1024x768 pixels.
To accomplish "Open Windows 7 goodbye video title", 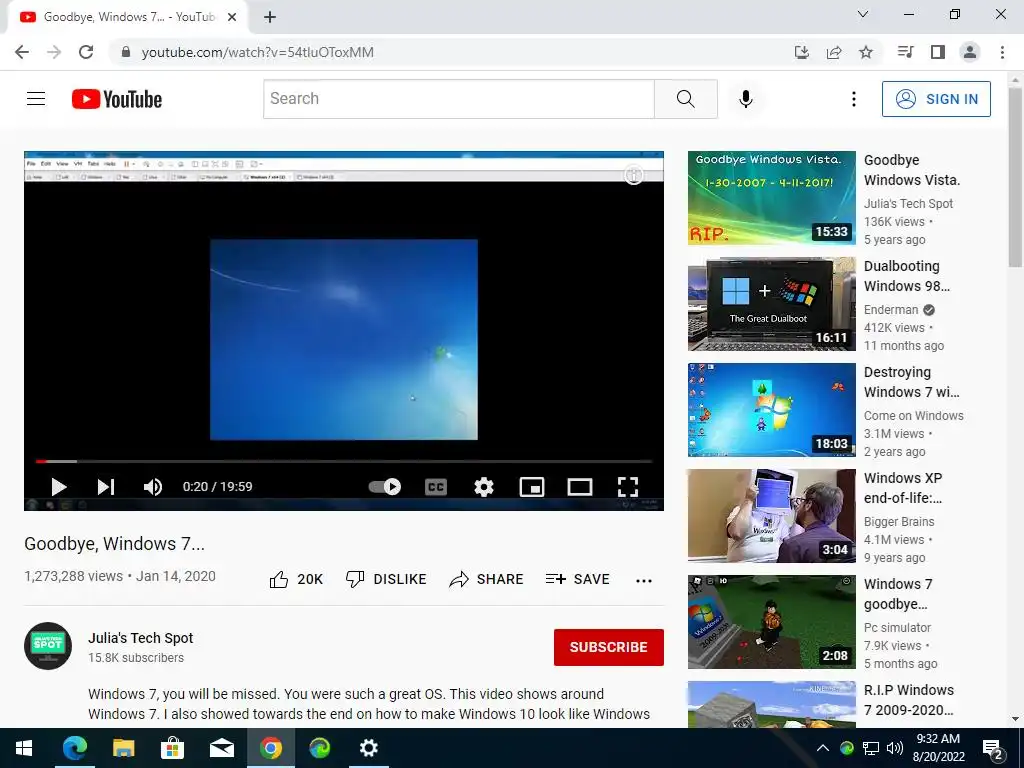I will point(898,594).
